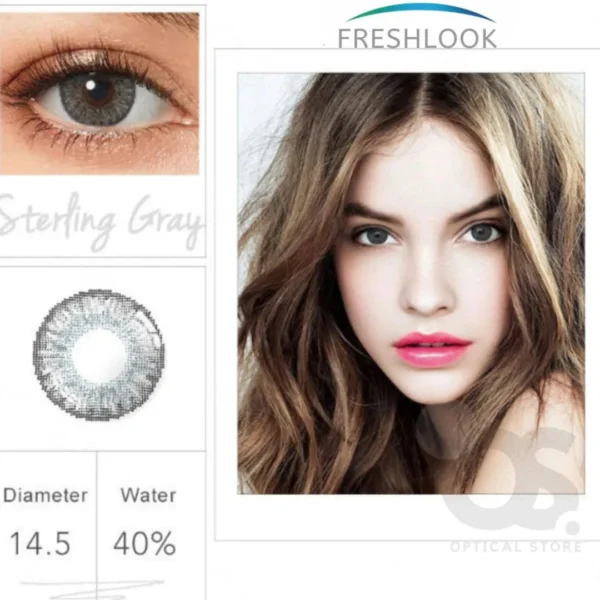Click the blue-green arc above FRESHLOOK
This screenshot has width=600, height=600.
pyautogui.click(x=420, y=12)
